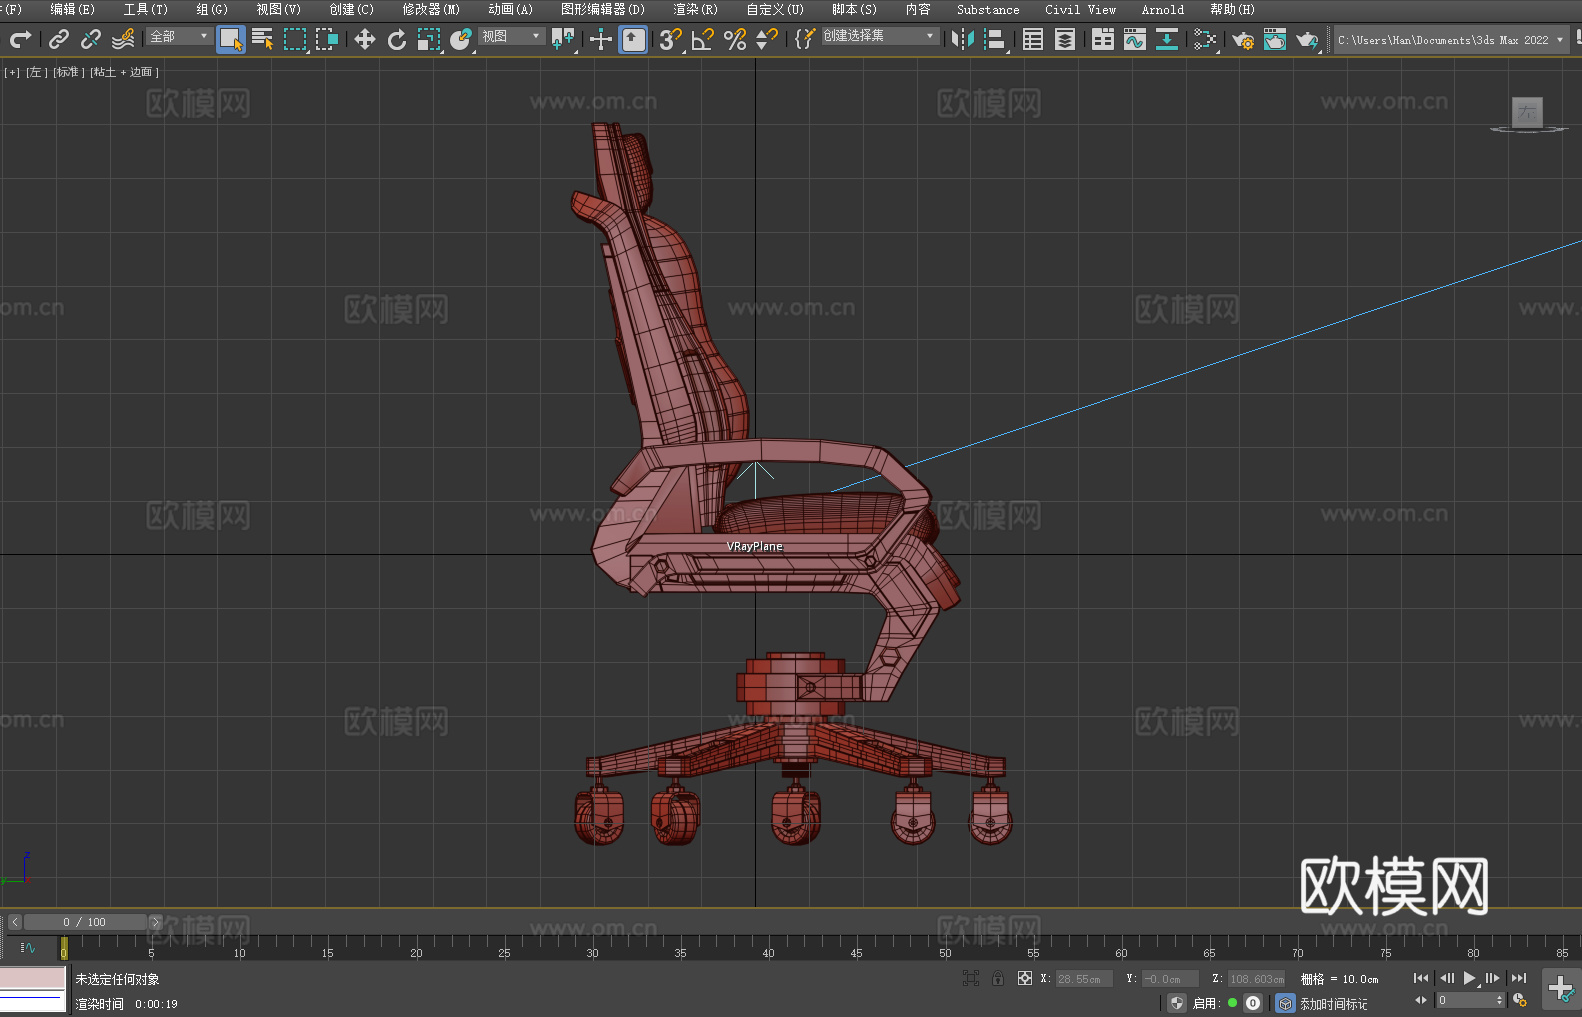Click the Render Production teapot icon
The width and height of the screenshot is (1582, 1017).
tap(1307, 39)
